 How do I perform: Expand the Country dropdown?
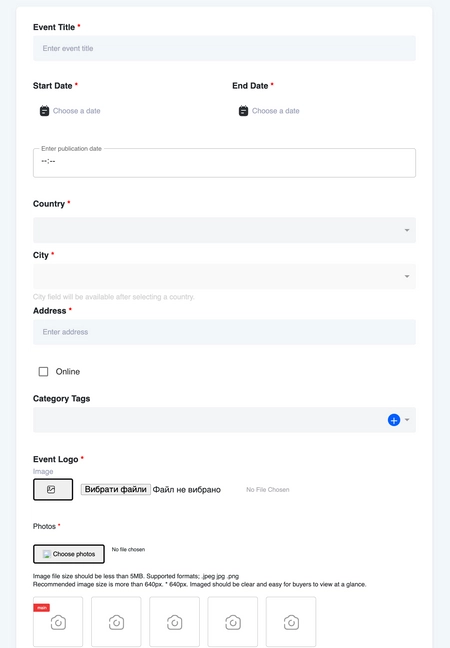click(224, 230)
